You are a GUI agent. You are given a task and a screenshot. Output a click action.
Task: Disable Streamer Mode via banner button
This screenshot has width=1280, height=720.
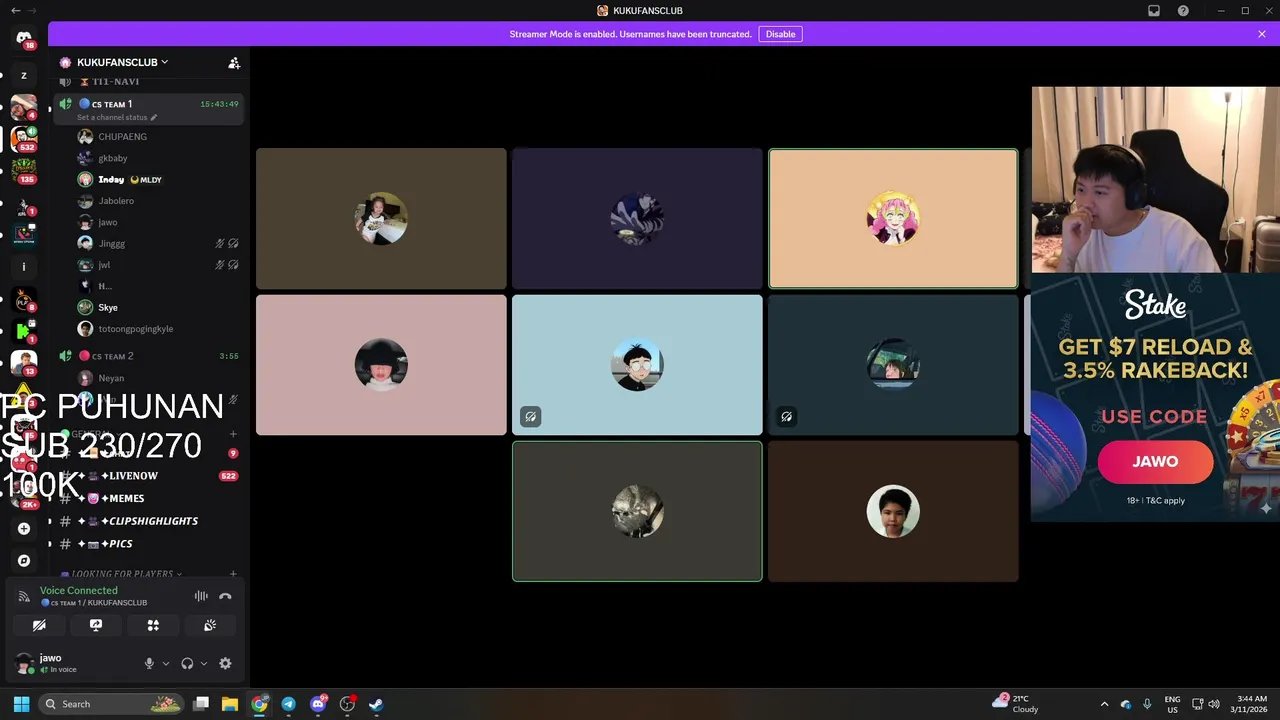coord(780,34)
